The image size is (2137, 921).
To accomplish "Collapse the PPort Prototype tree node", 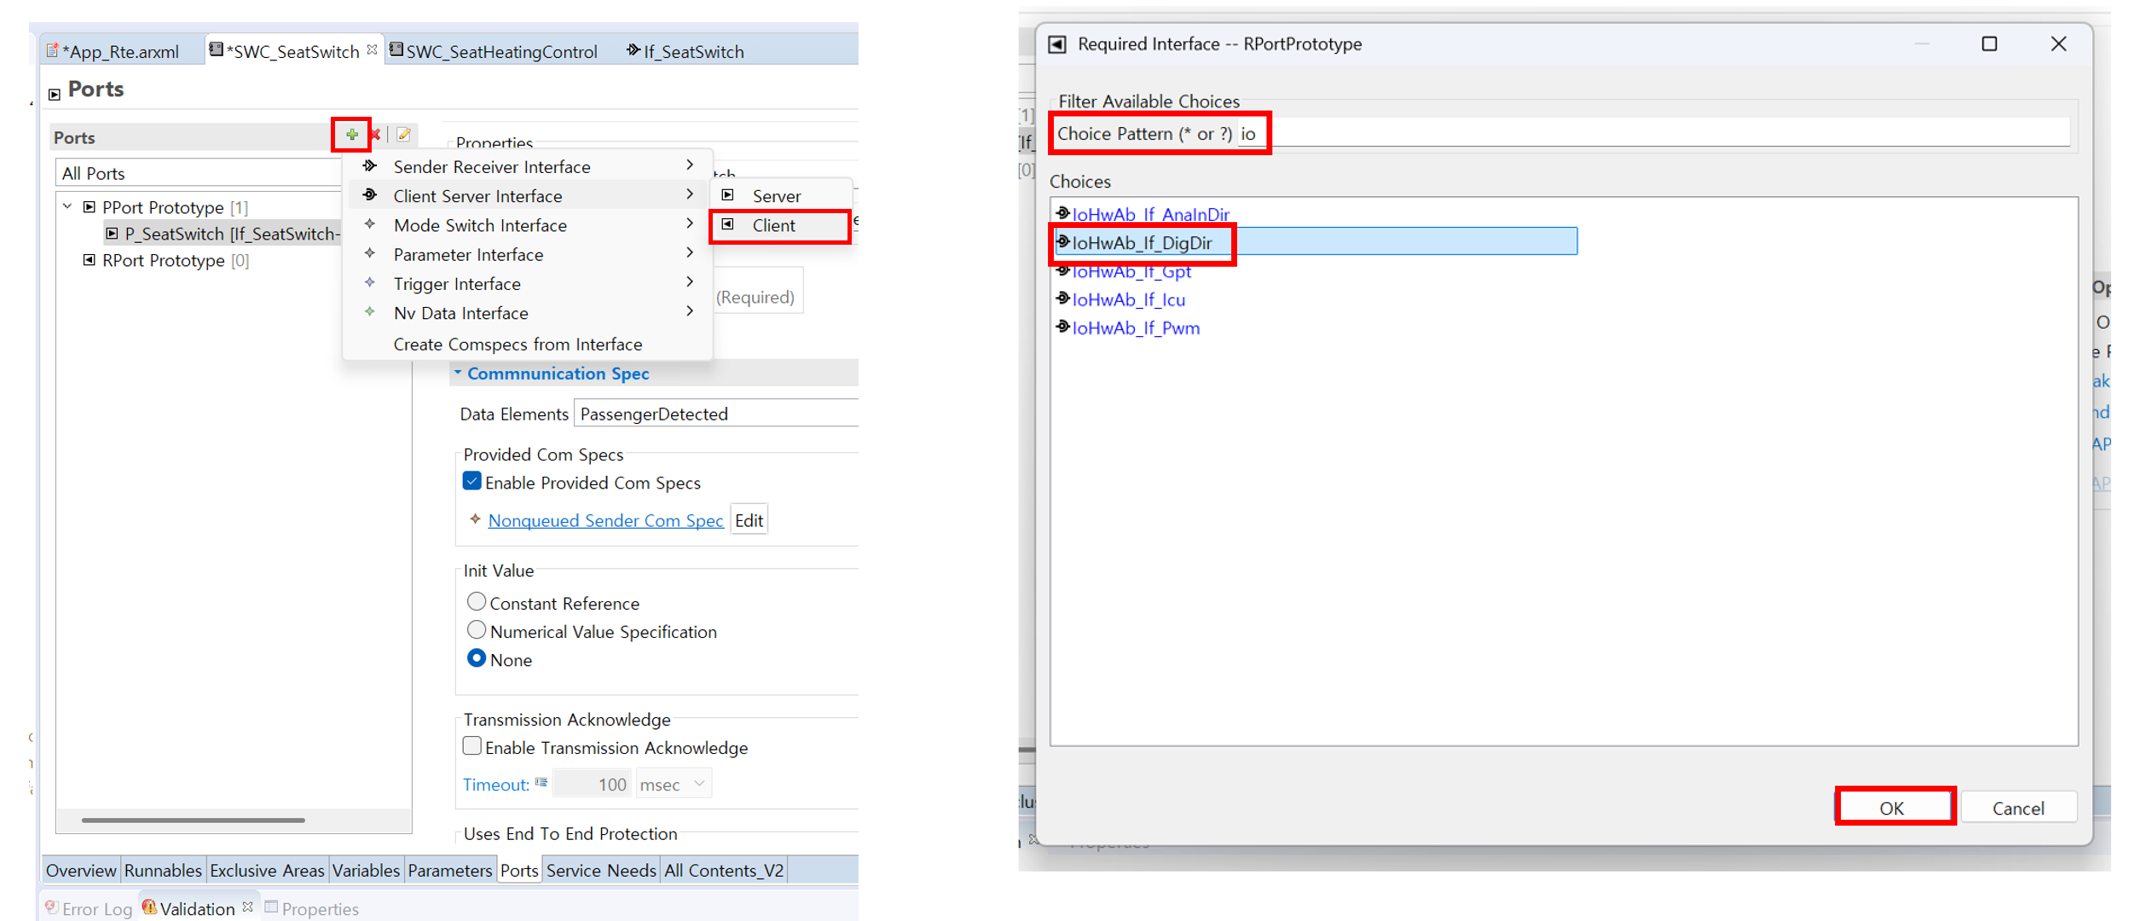I will pyautogui.click(x=68, y=207).
